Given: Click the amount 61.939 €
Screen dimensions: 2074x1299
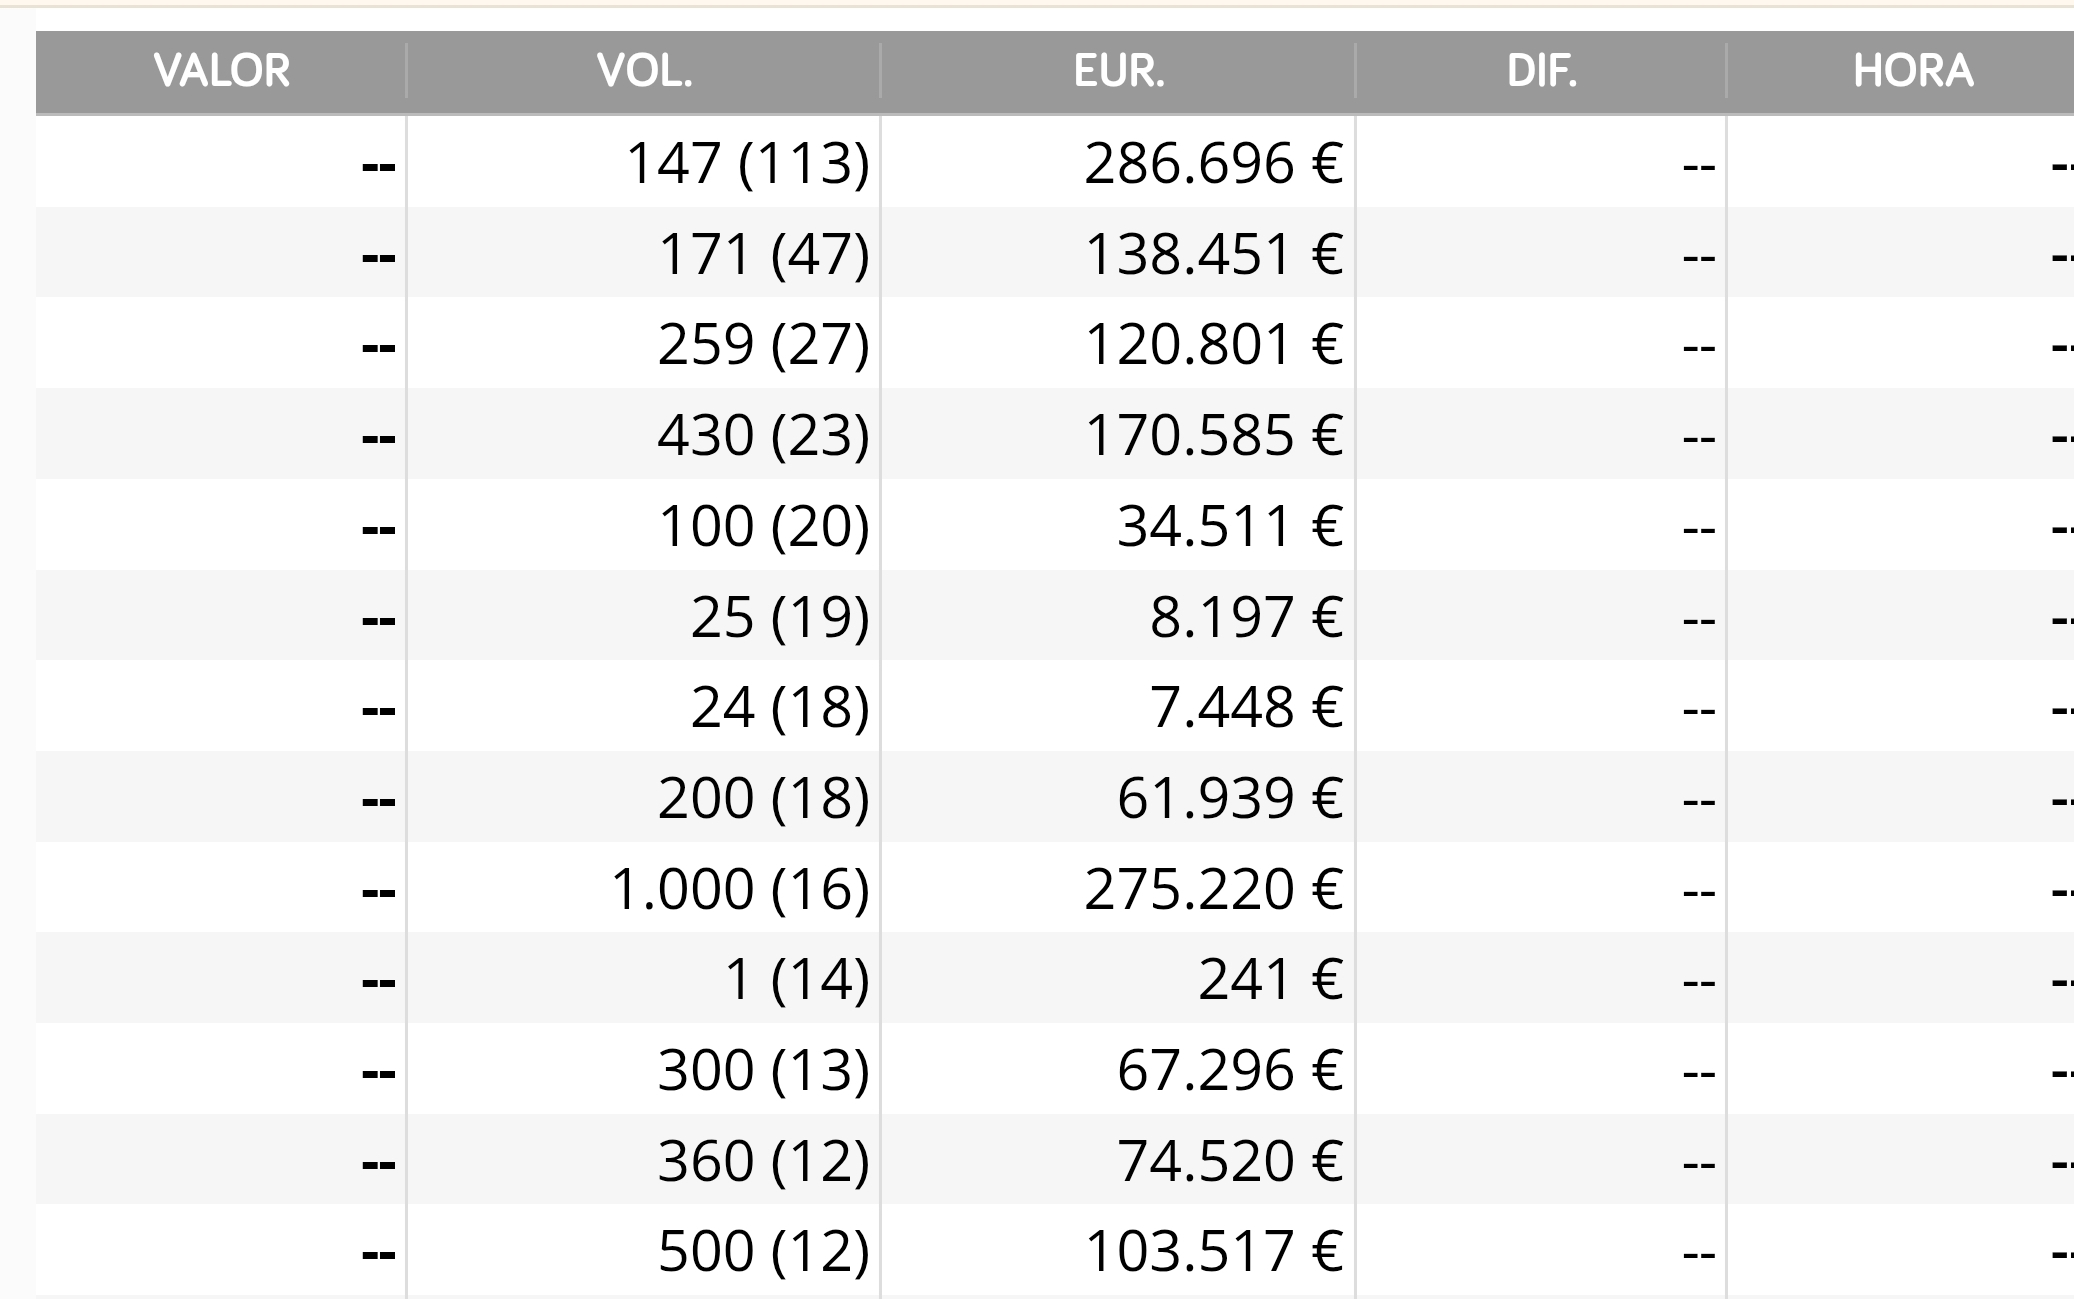Looking at the screenshot, I should pos(1229,798).
